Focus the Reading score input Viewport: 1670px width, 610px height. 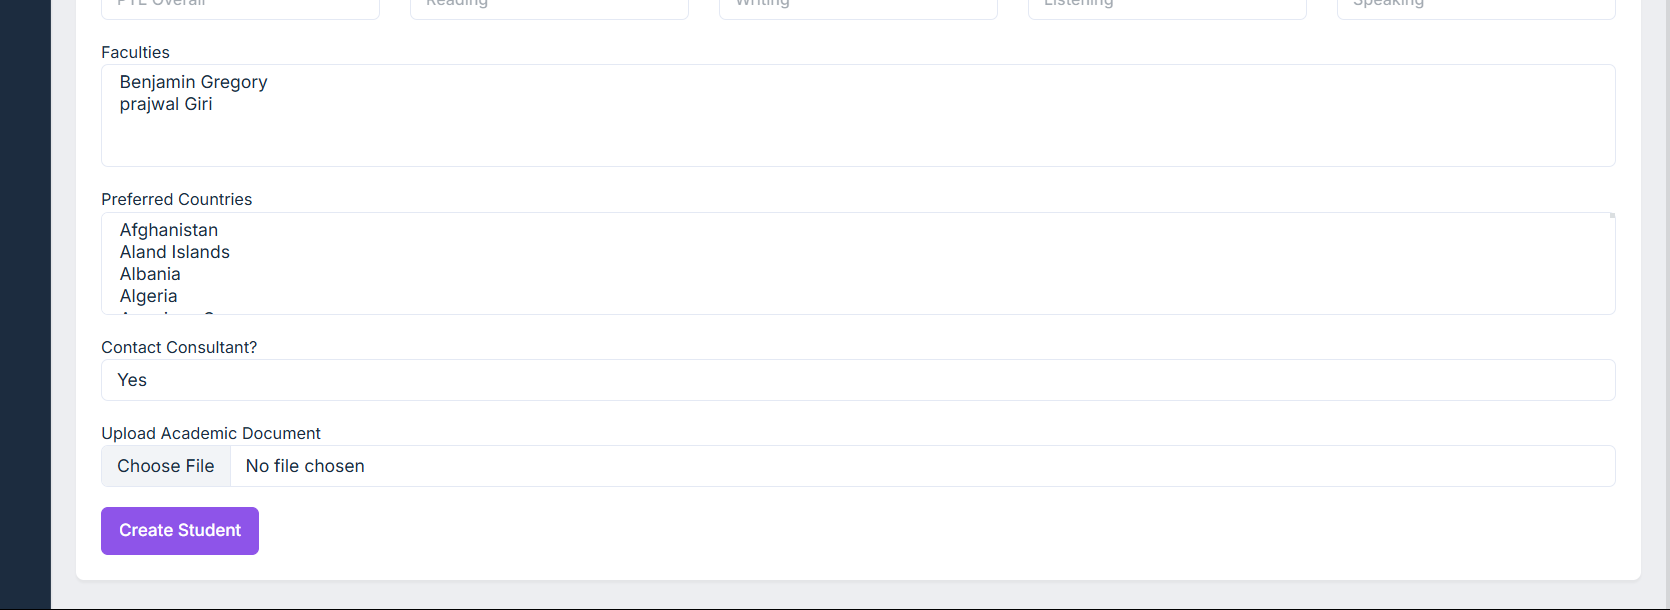549,8
